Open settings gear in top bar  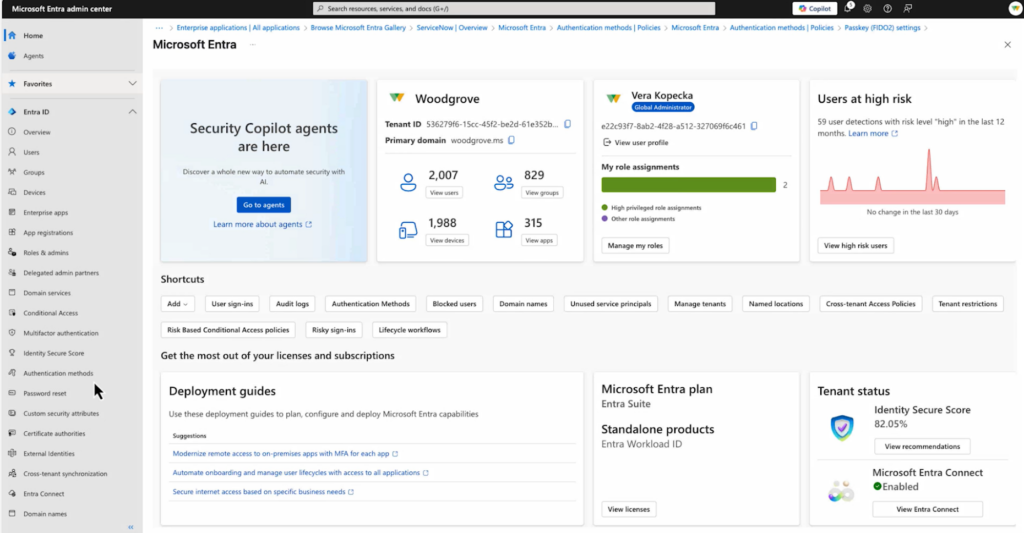pos(867,8)
